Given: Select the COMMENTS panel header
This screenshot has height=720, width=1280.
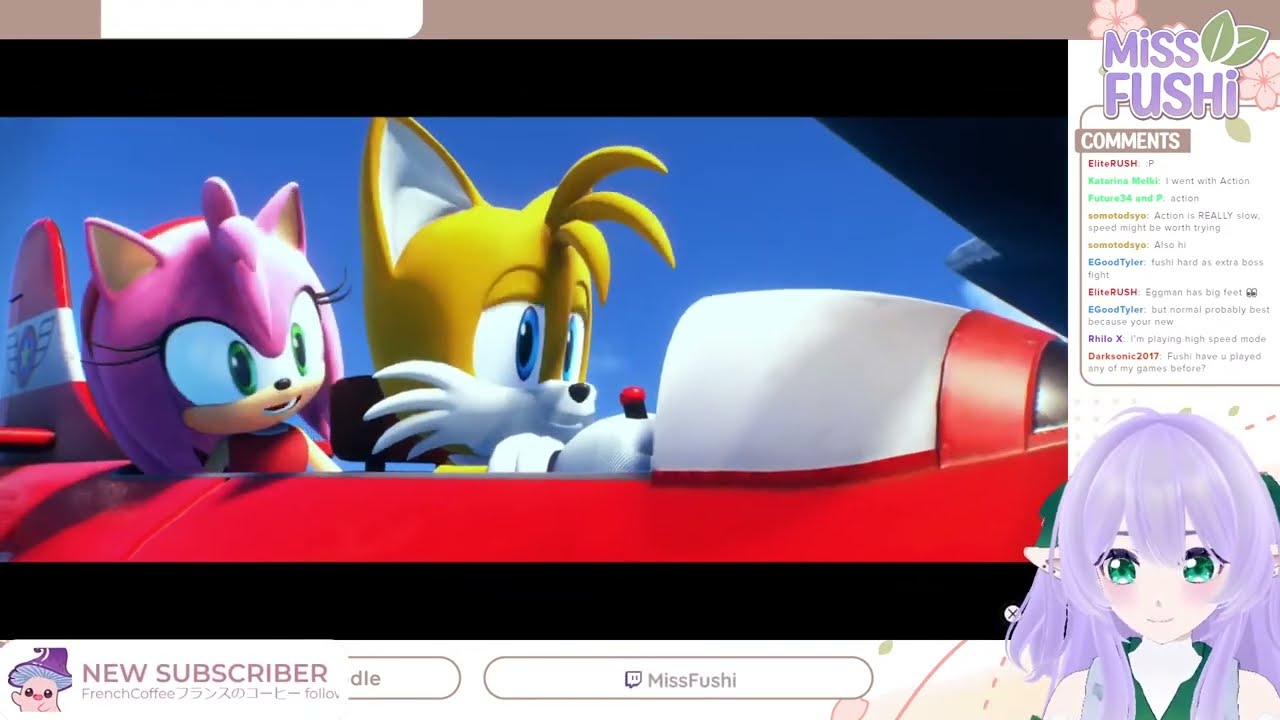Looking at the screenshot, I should click(x=1132, y=141).
